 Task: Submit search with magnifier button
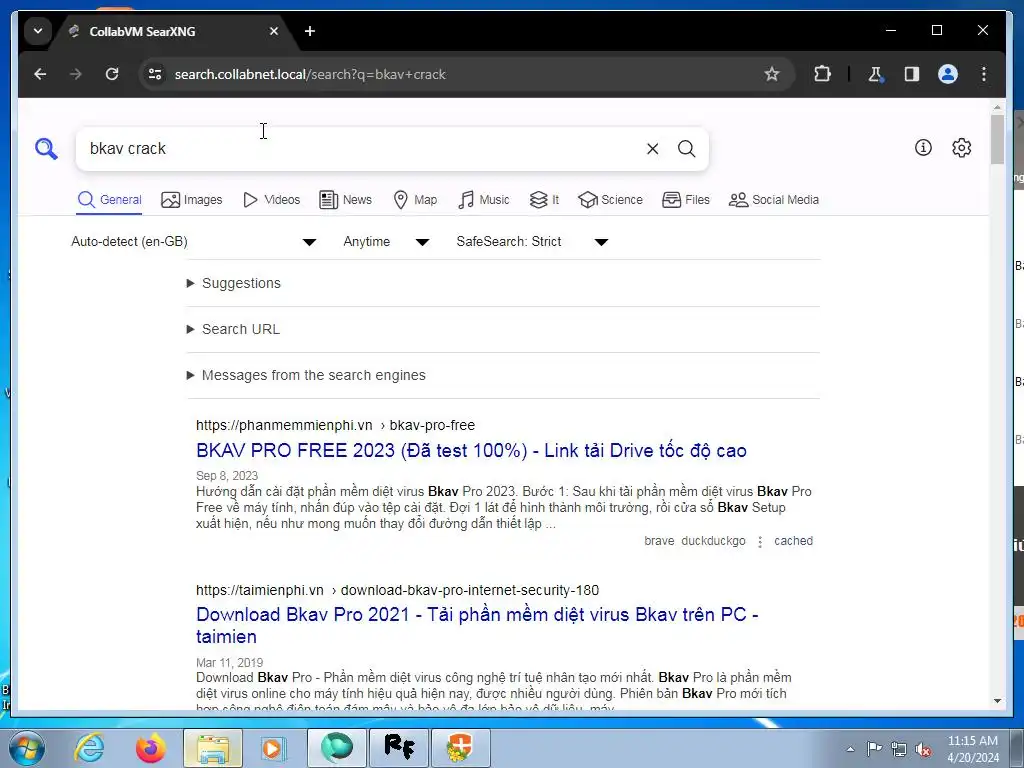click(x=686, y=149)
